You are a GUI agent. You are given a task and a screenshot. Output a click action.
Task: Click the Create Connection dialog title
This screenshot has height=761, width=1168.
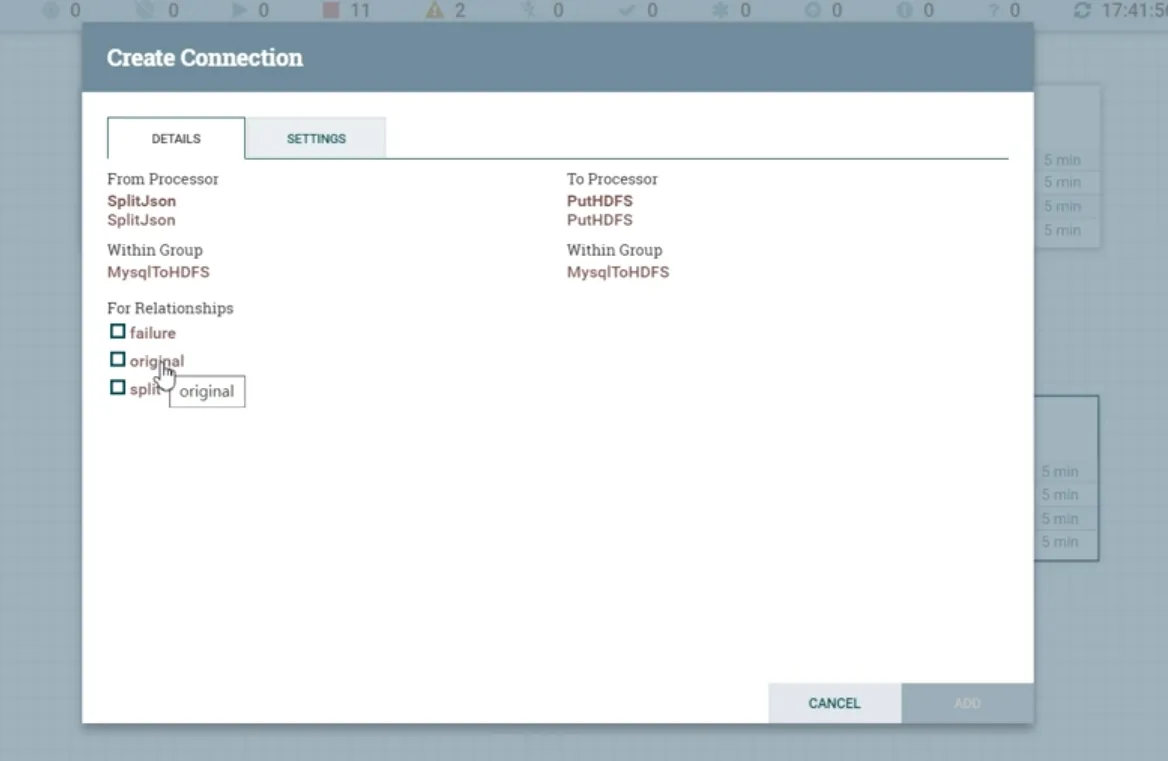click(205, 58)
